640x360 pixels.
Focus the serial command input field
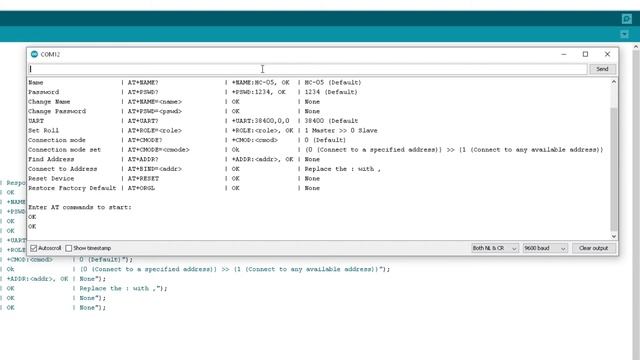(x=308, y=69)
